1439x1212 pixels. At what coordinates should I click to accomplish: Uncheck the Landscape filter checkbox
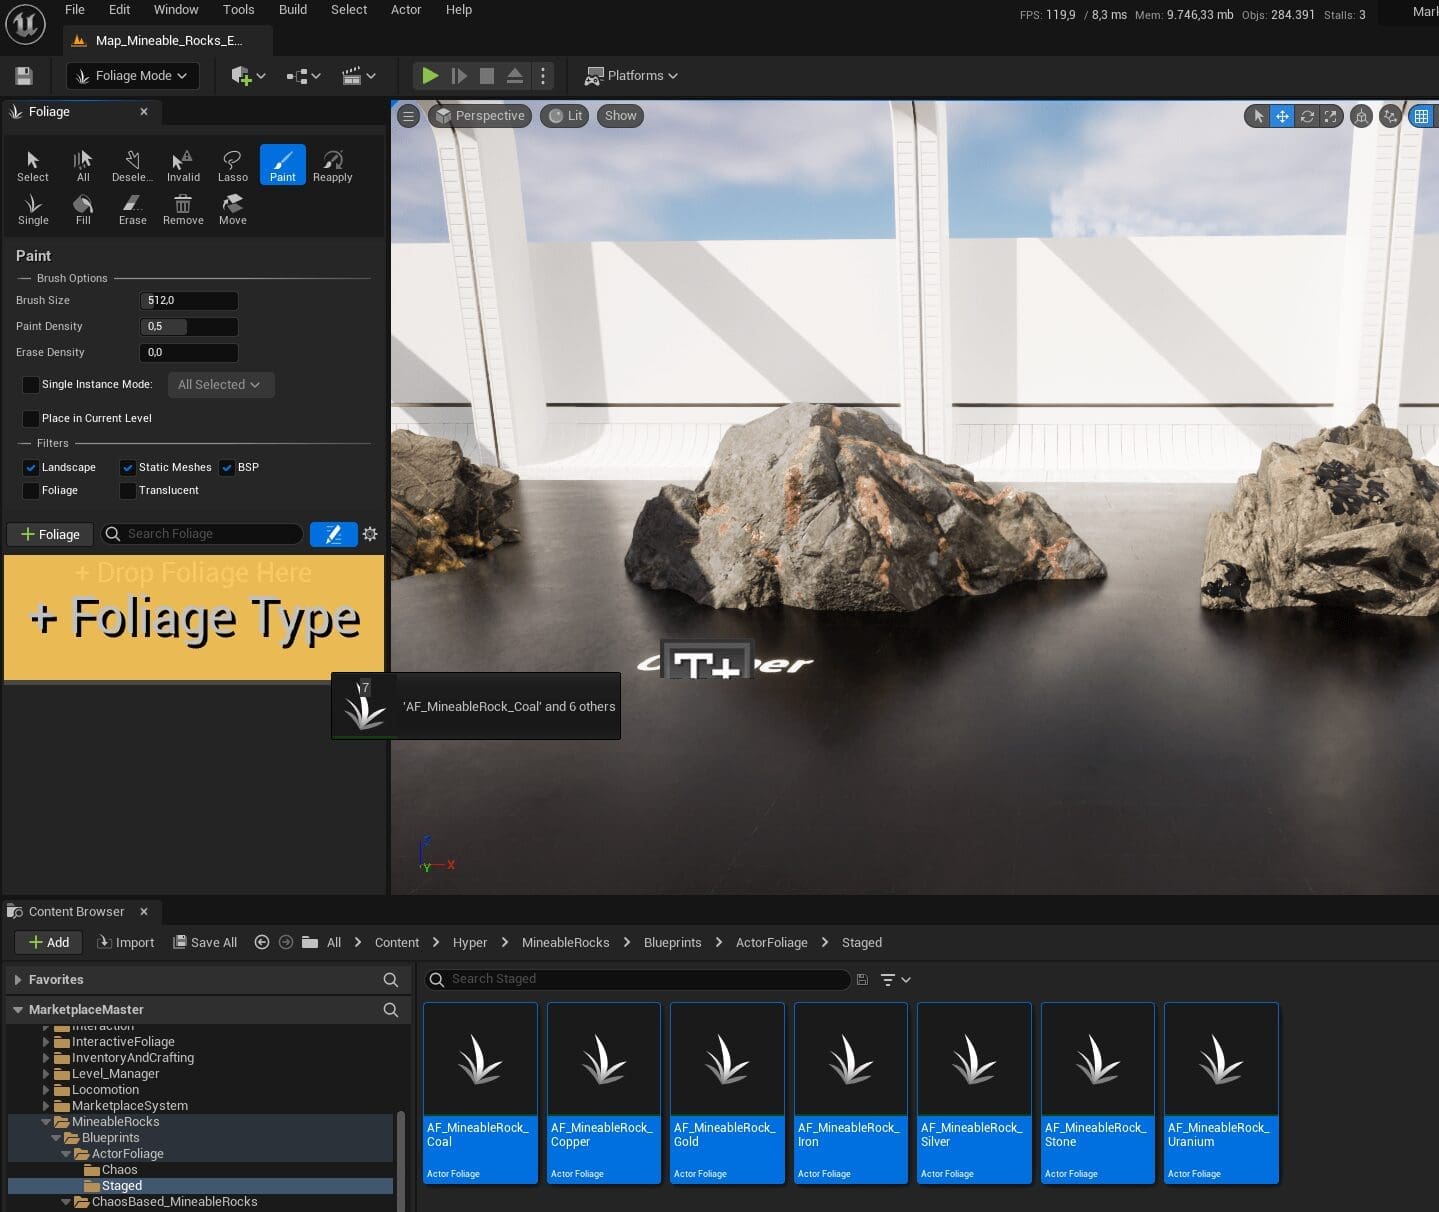31,467
